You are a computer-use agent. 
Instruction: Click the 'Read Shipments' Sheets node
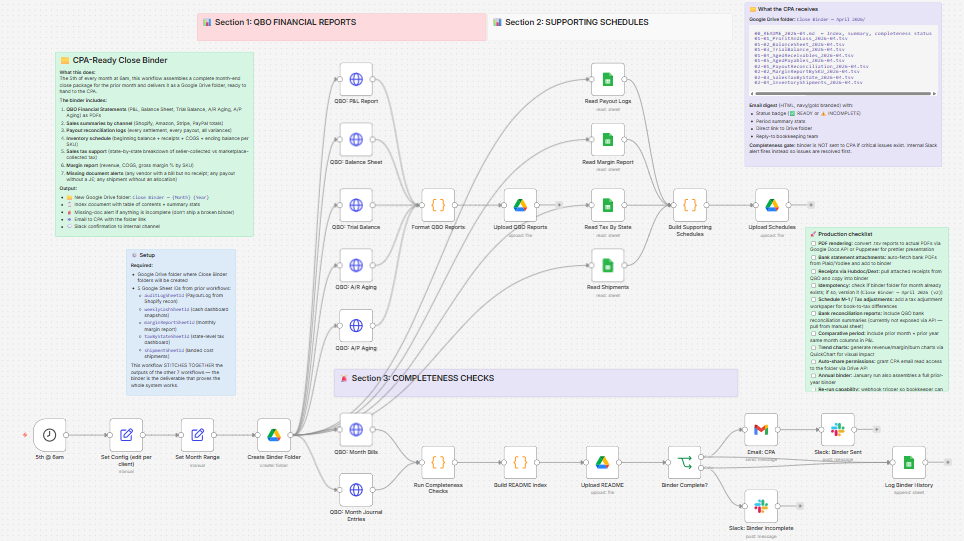(607, 265)
